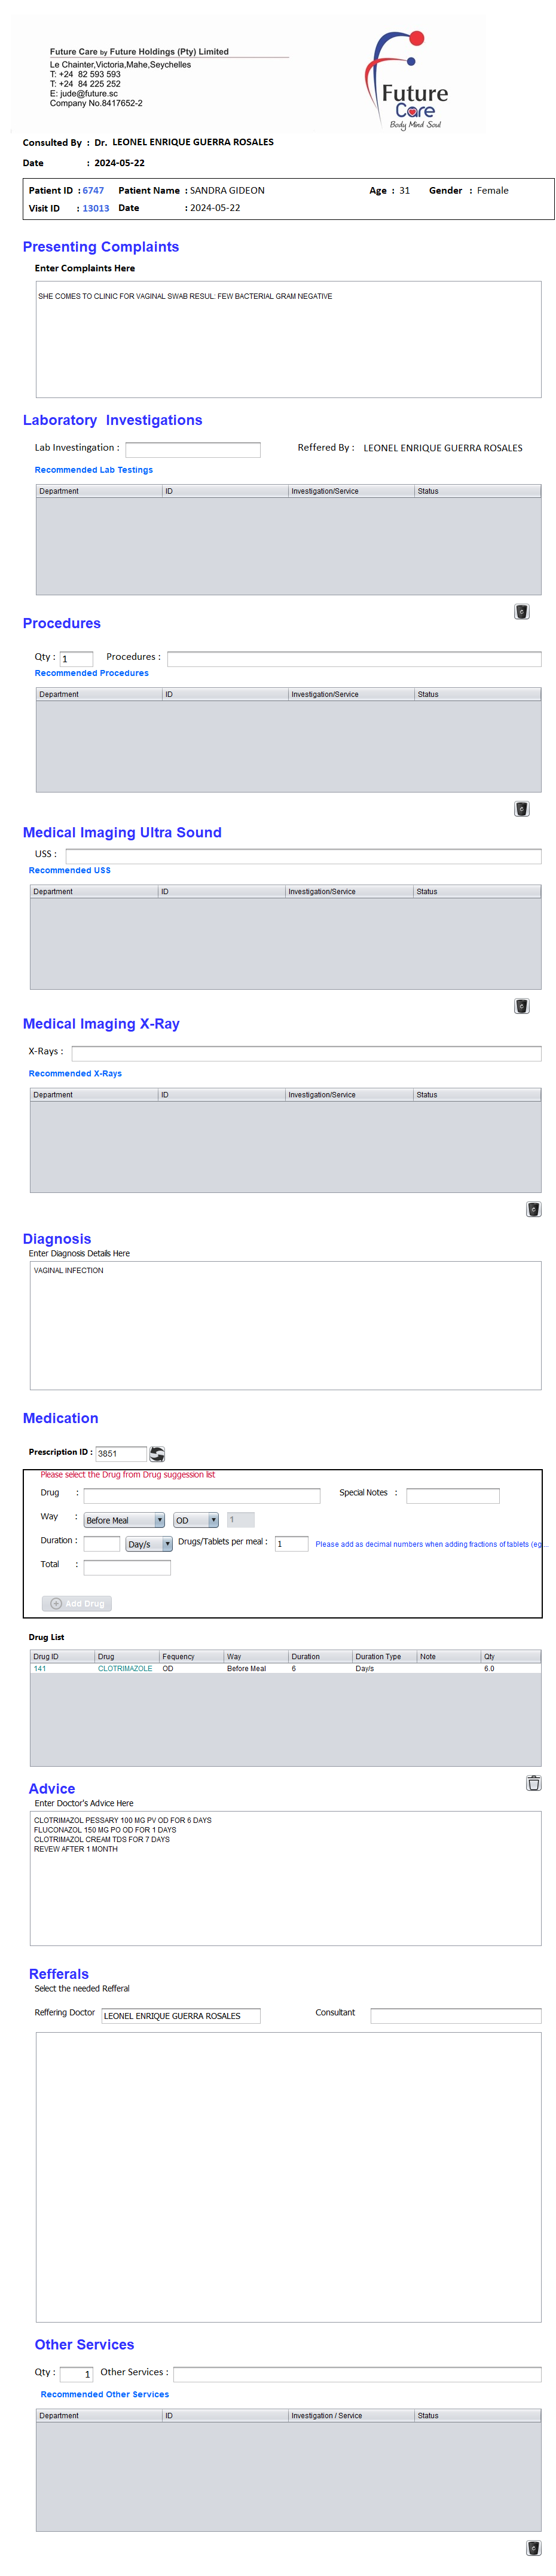Click the refresh icon beside Prescription ID
Viewport: 556px width, 2576px height.
[x=157, y=1453]
